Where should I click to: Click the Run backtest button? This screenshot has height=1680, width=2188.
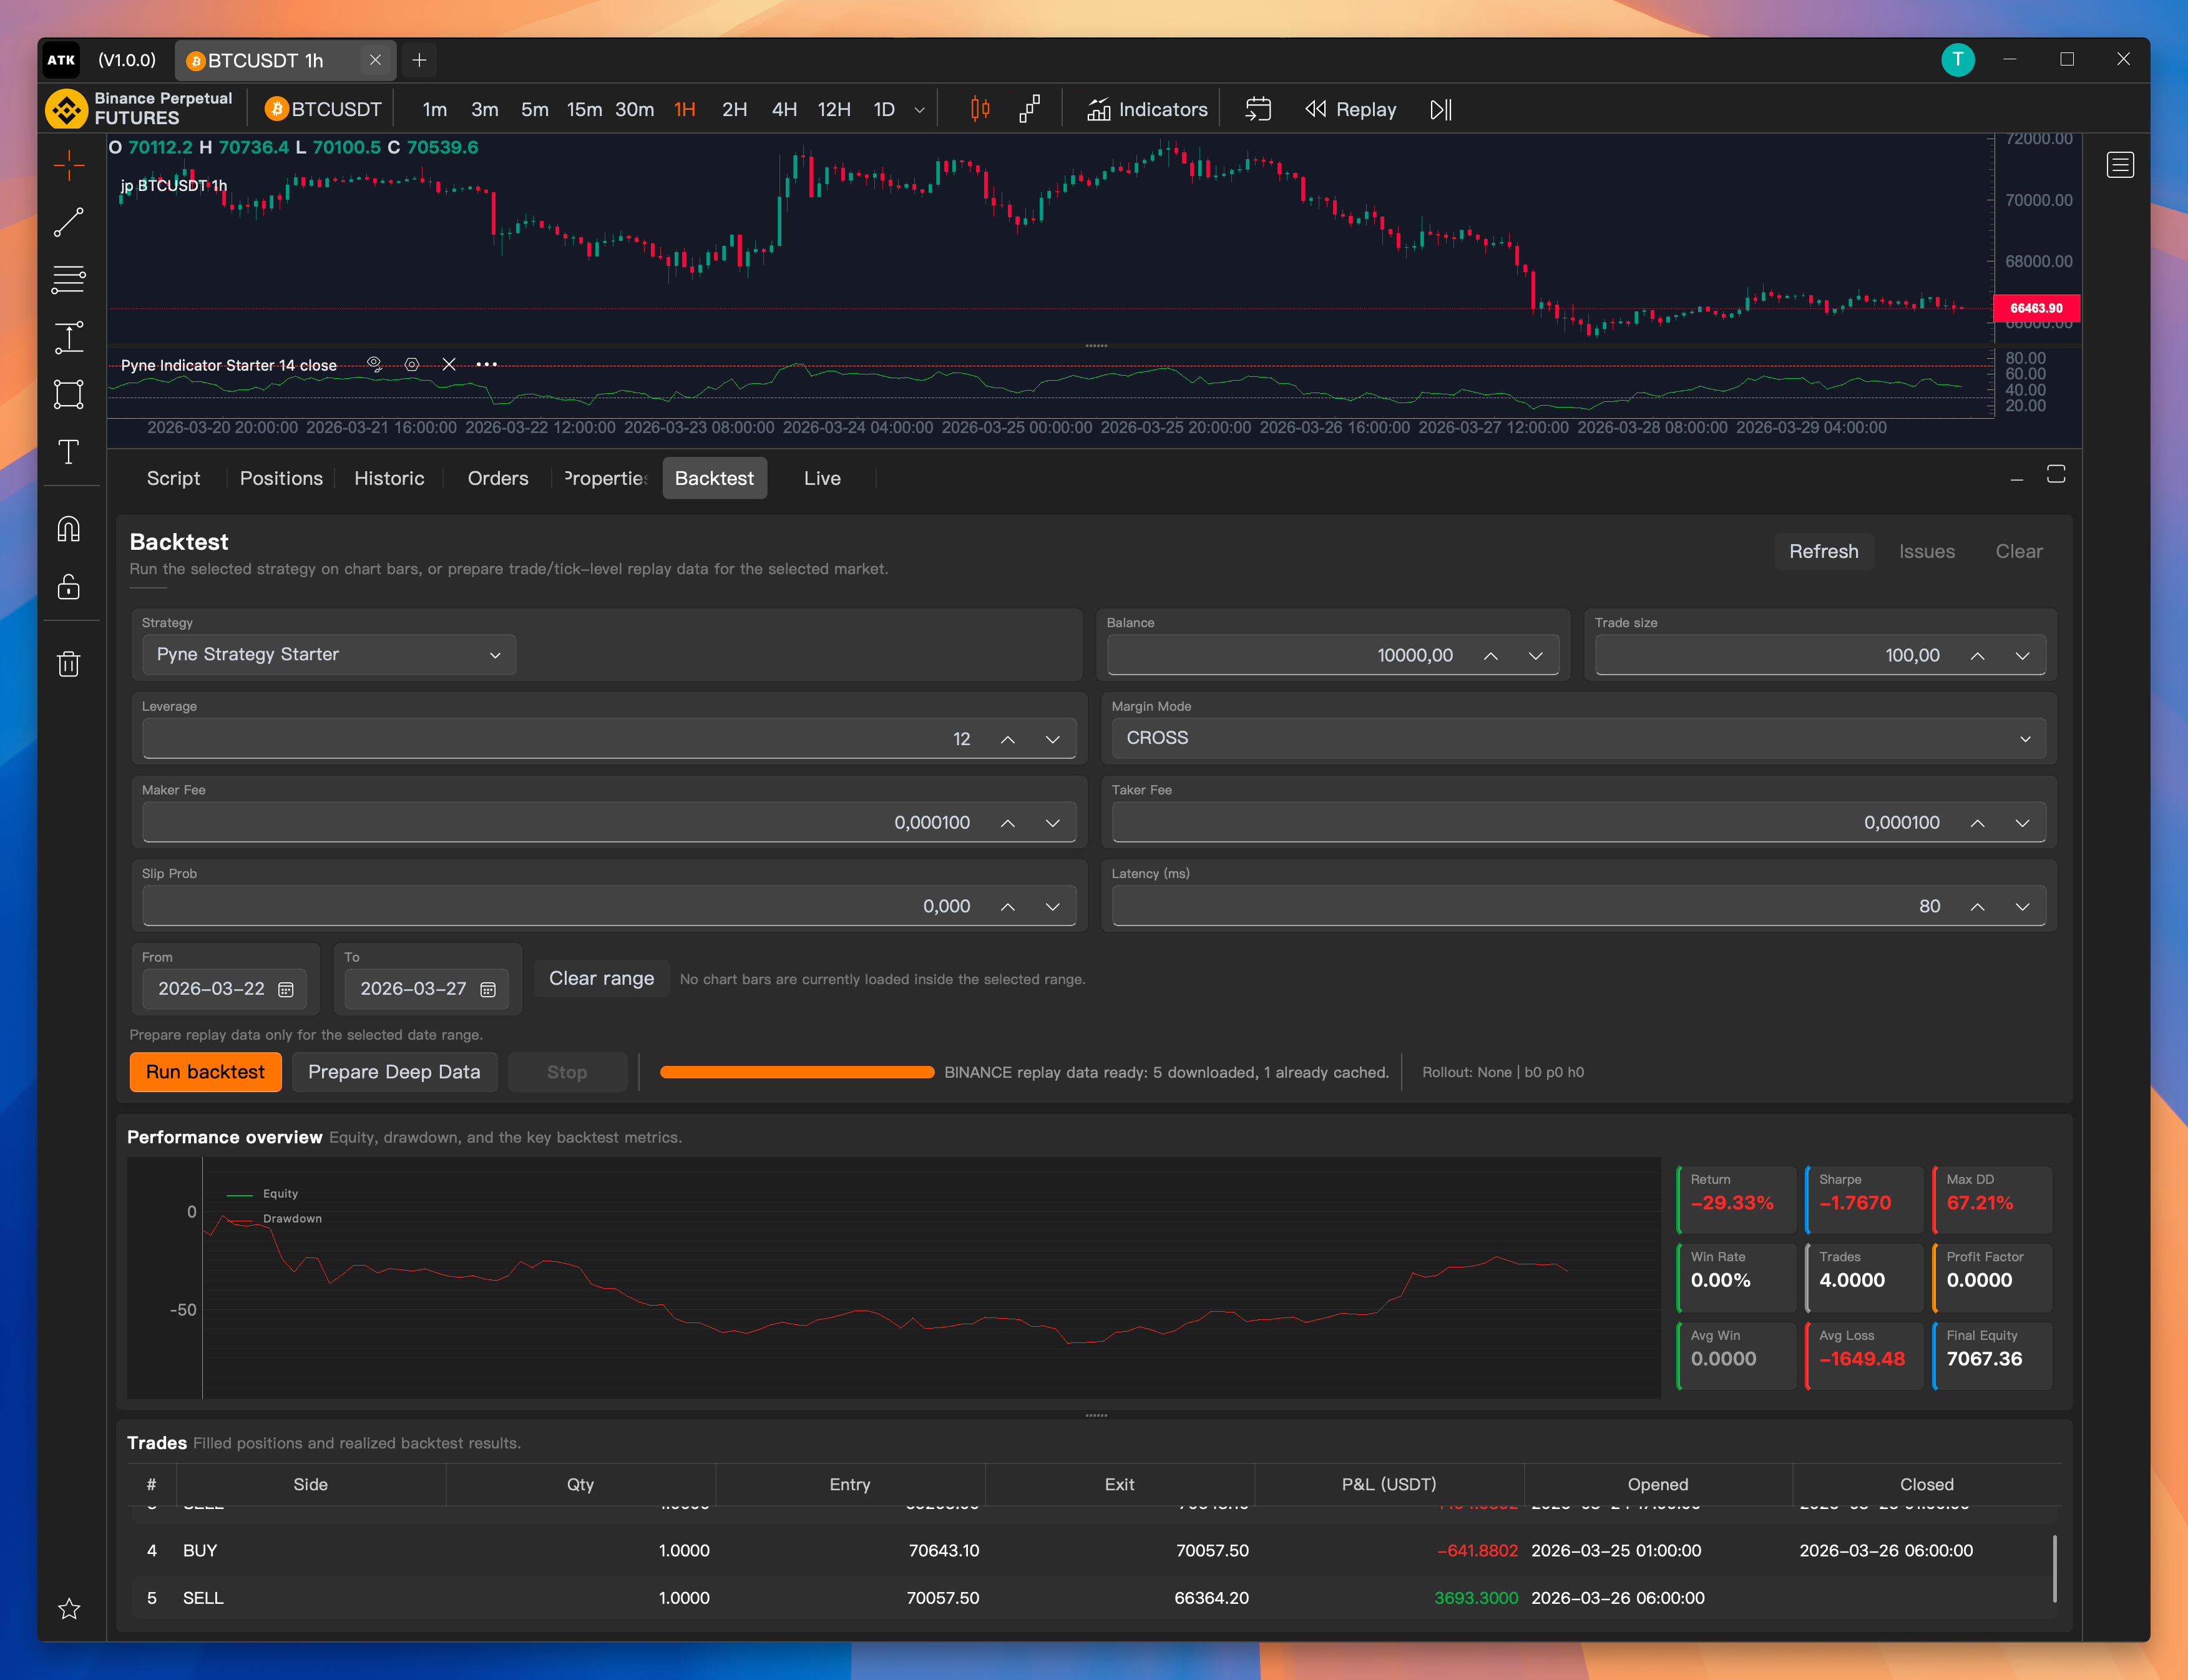click(205, 1072)
